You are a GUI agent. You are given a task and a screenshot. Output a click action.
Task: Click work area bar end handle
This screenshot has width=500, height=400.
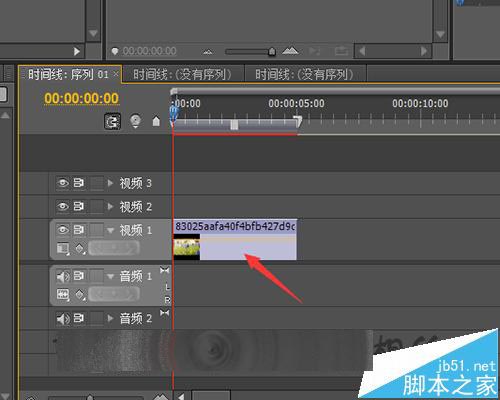pos(298,121)
